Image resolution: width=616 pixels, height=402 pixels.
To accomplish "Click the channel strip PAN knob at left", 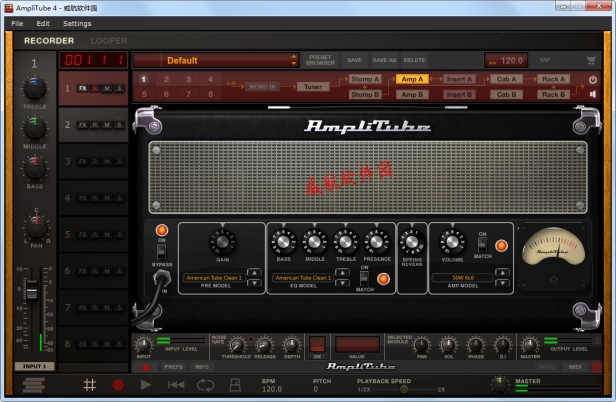I will point(36,228).
